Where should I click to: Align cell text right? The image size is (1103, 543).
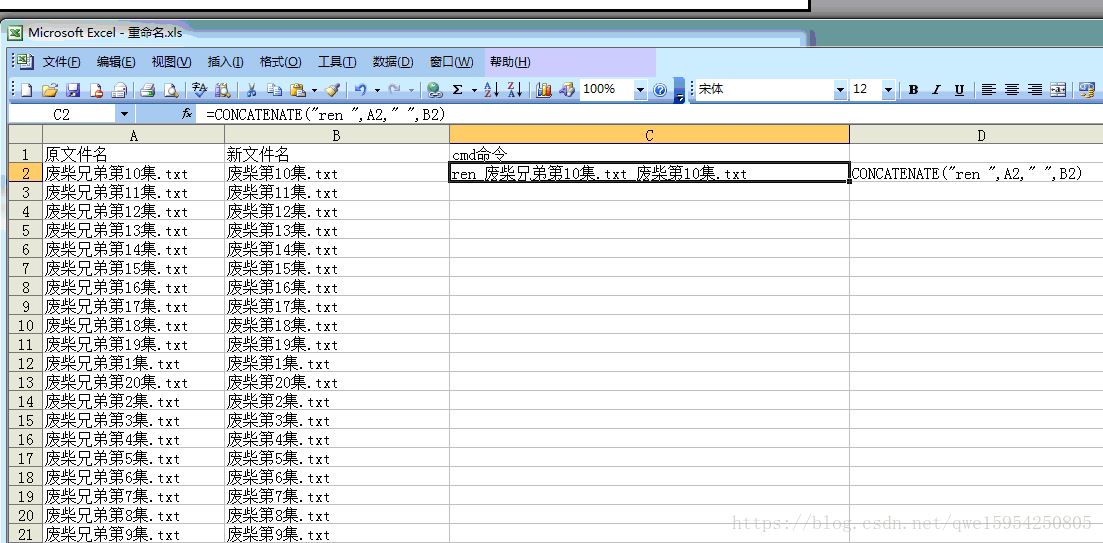tap(1035, 90)
